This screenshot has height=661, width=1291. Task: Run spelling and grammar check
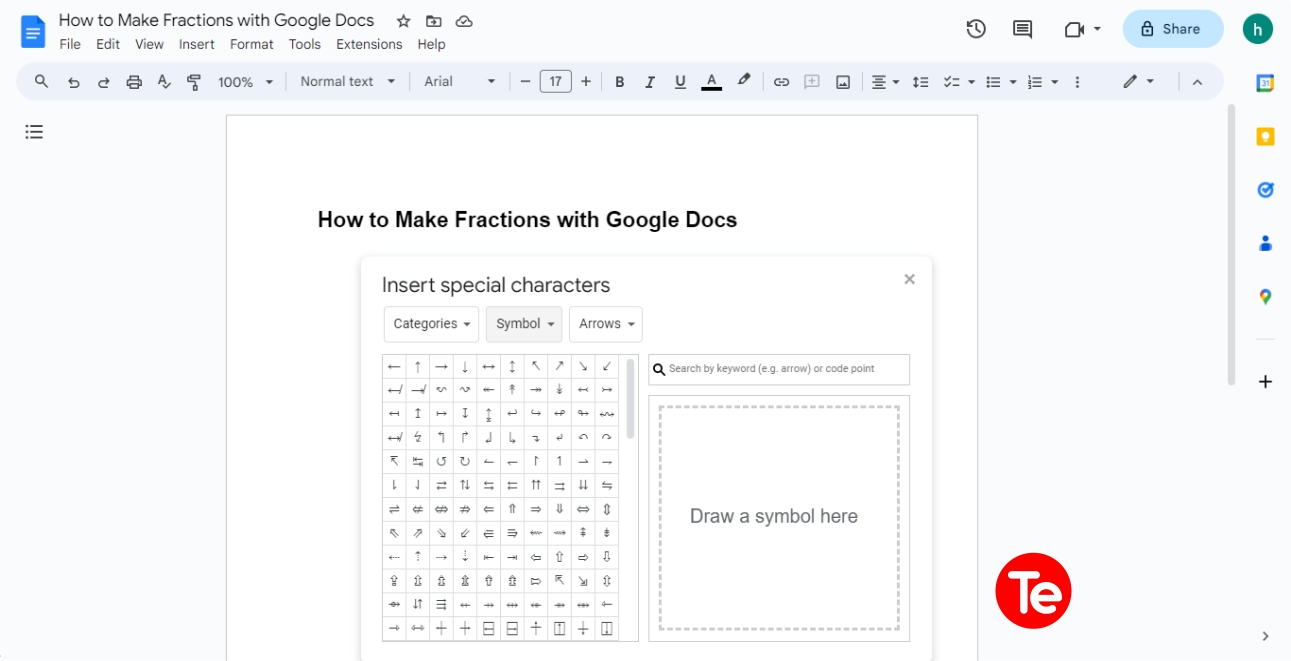(x=164, y=82)
